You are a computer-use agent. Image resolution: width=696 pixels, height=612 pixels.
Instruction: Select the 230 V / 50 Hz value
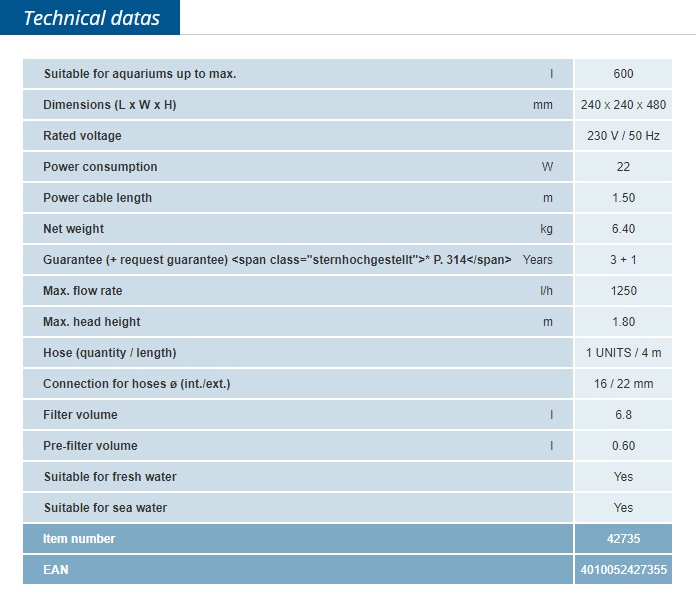pyautogui.click(x=623, y=136)
